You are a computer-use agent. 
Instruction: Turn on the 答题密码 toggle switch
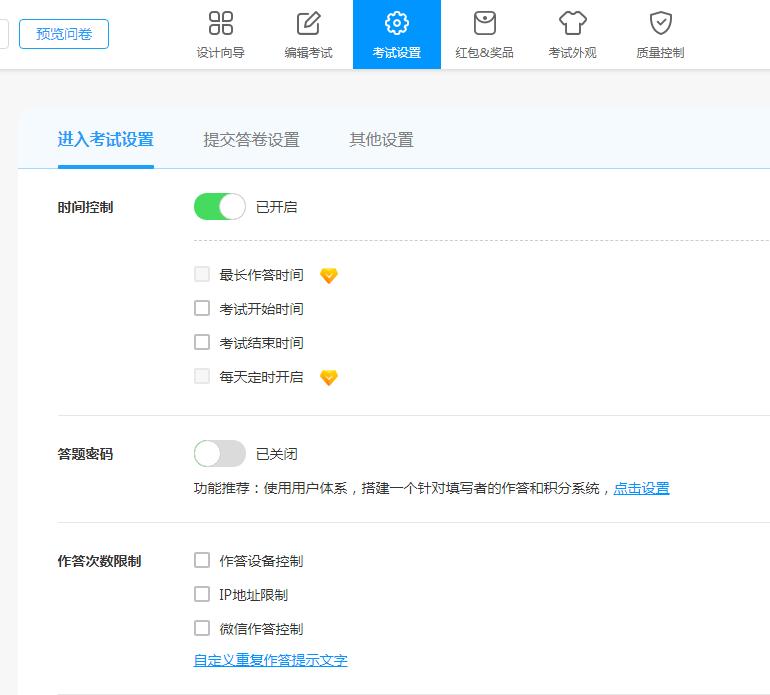click(x=220, y=453)
